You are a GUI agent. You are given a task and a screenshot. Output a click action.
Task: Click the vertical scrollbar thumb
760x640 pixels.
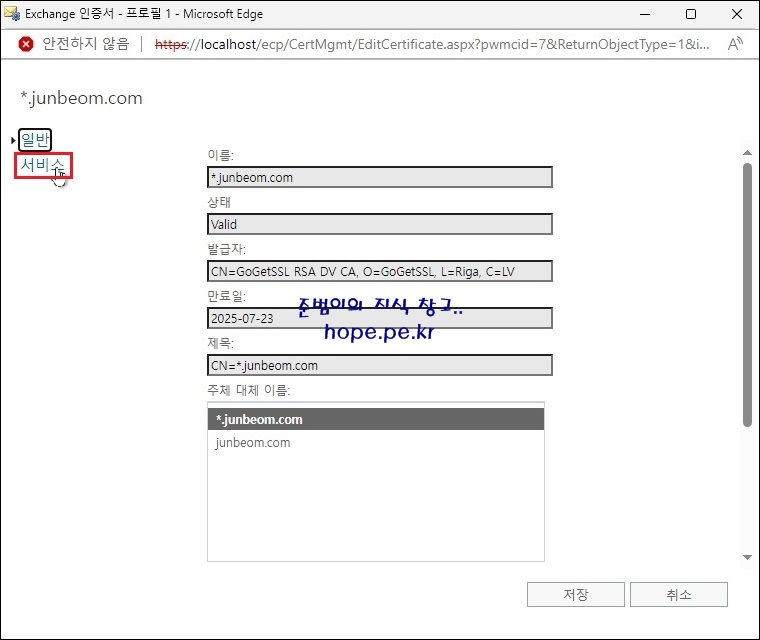tap(747, 295)
